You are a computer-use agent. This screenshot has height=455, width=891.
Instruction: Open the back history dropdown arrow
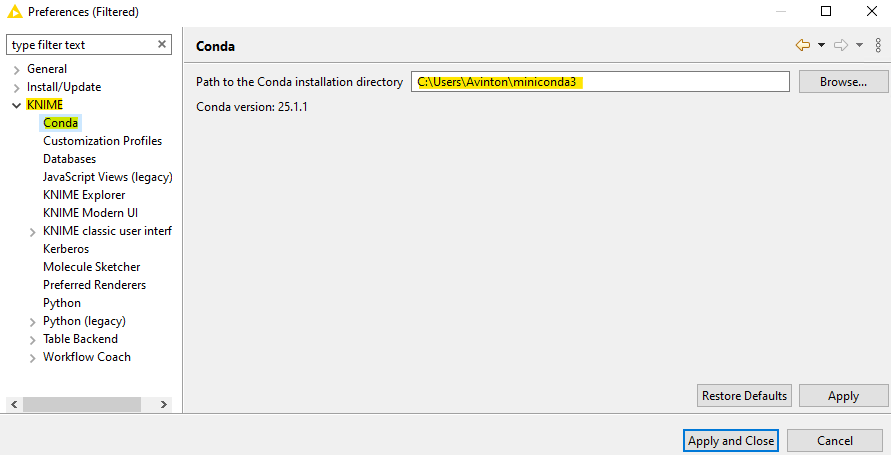pyautogui.click(x=821, y=45)
